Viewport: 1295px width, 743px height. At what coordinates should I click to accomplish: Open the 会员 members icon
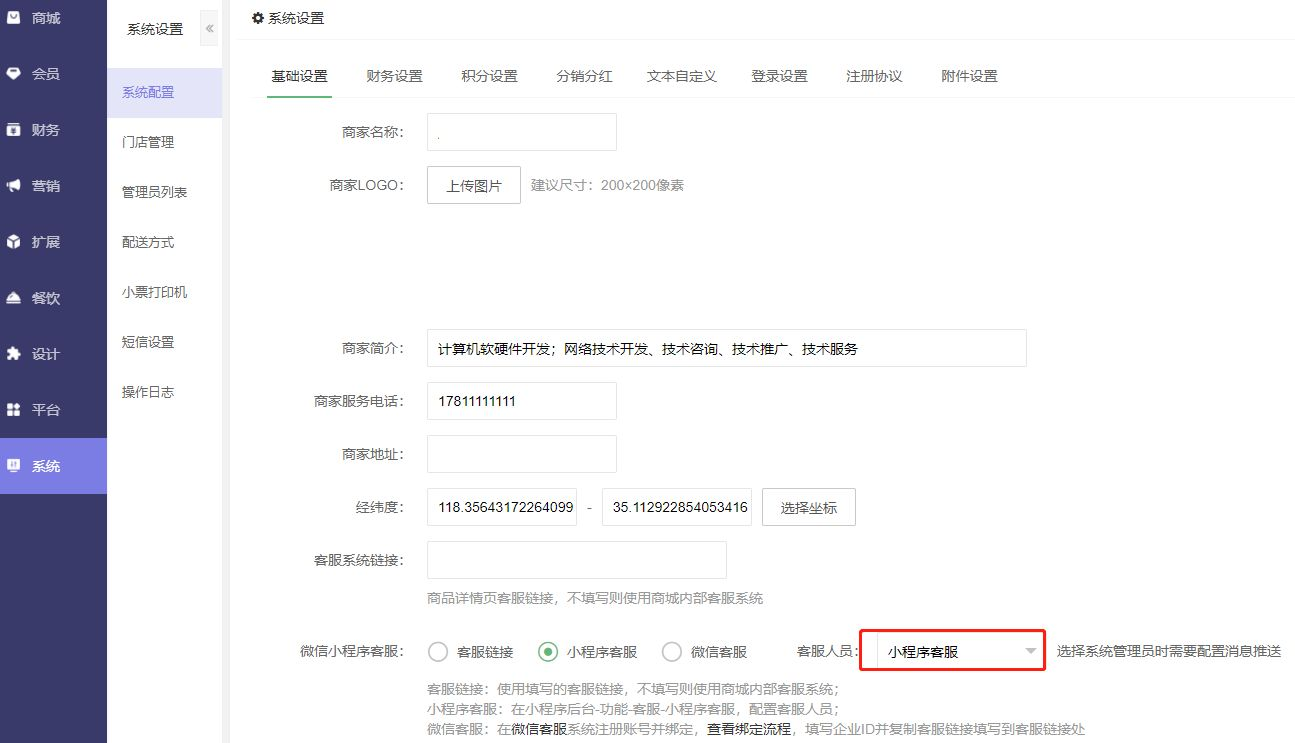(14, 74)
